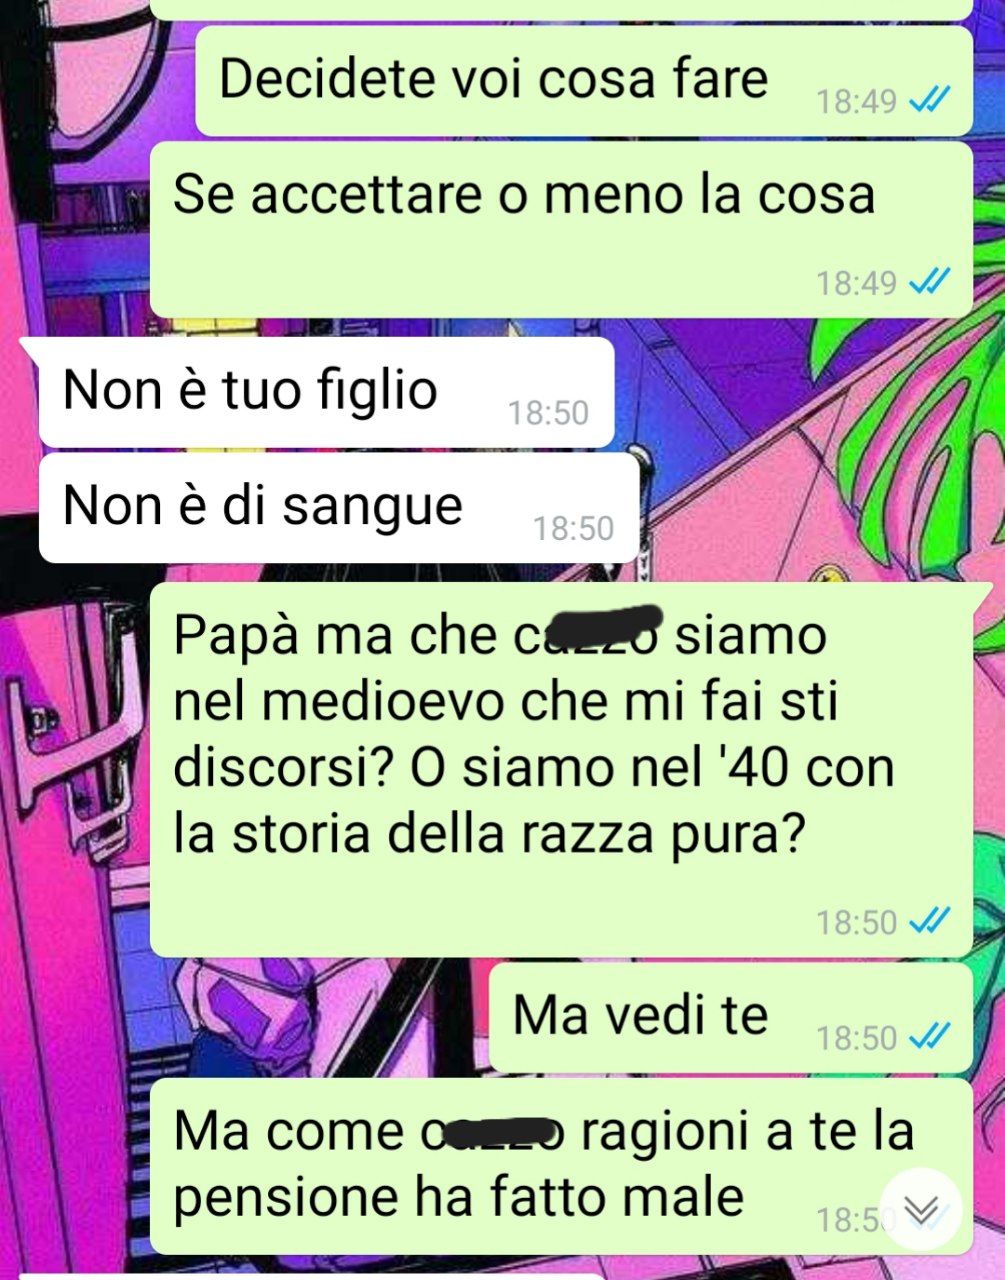Click the 18:50 time beside 'Ma vedi te'
Screen dimensions: 1005x1280
point(857,1037)
